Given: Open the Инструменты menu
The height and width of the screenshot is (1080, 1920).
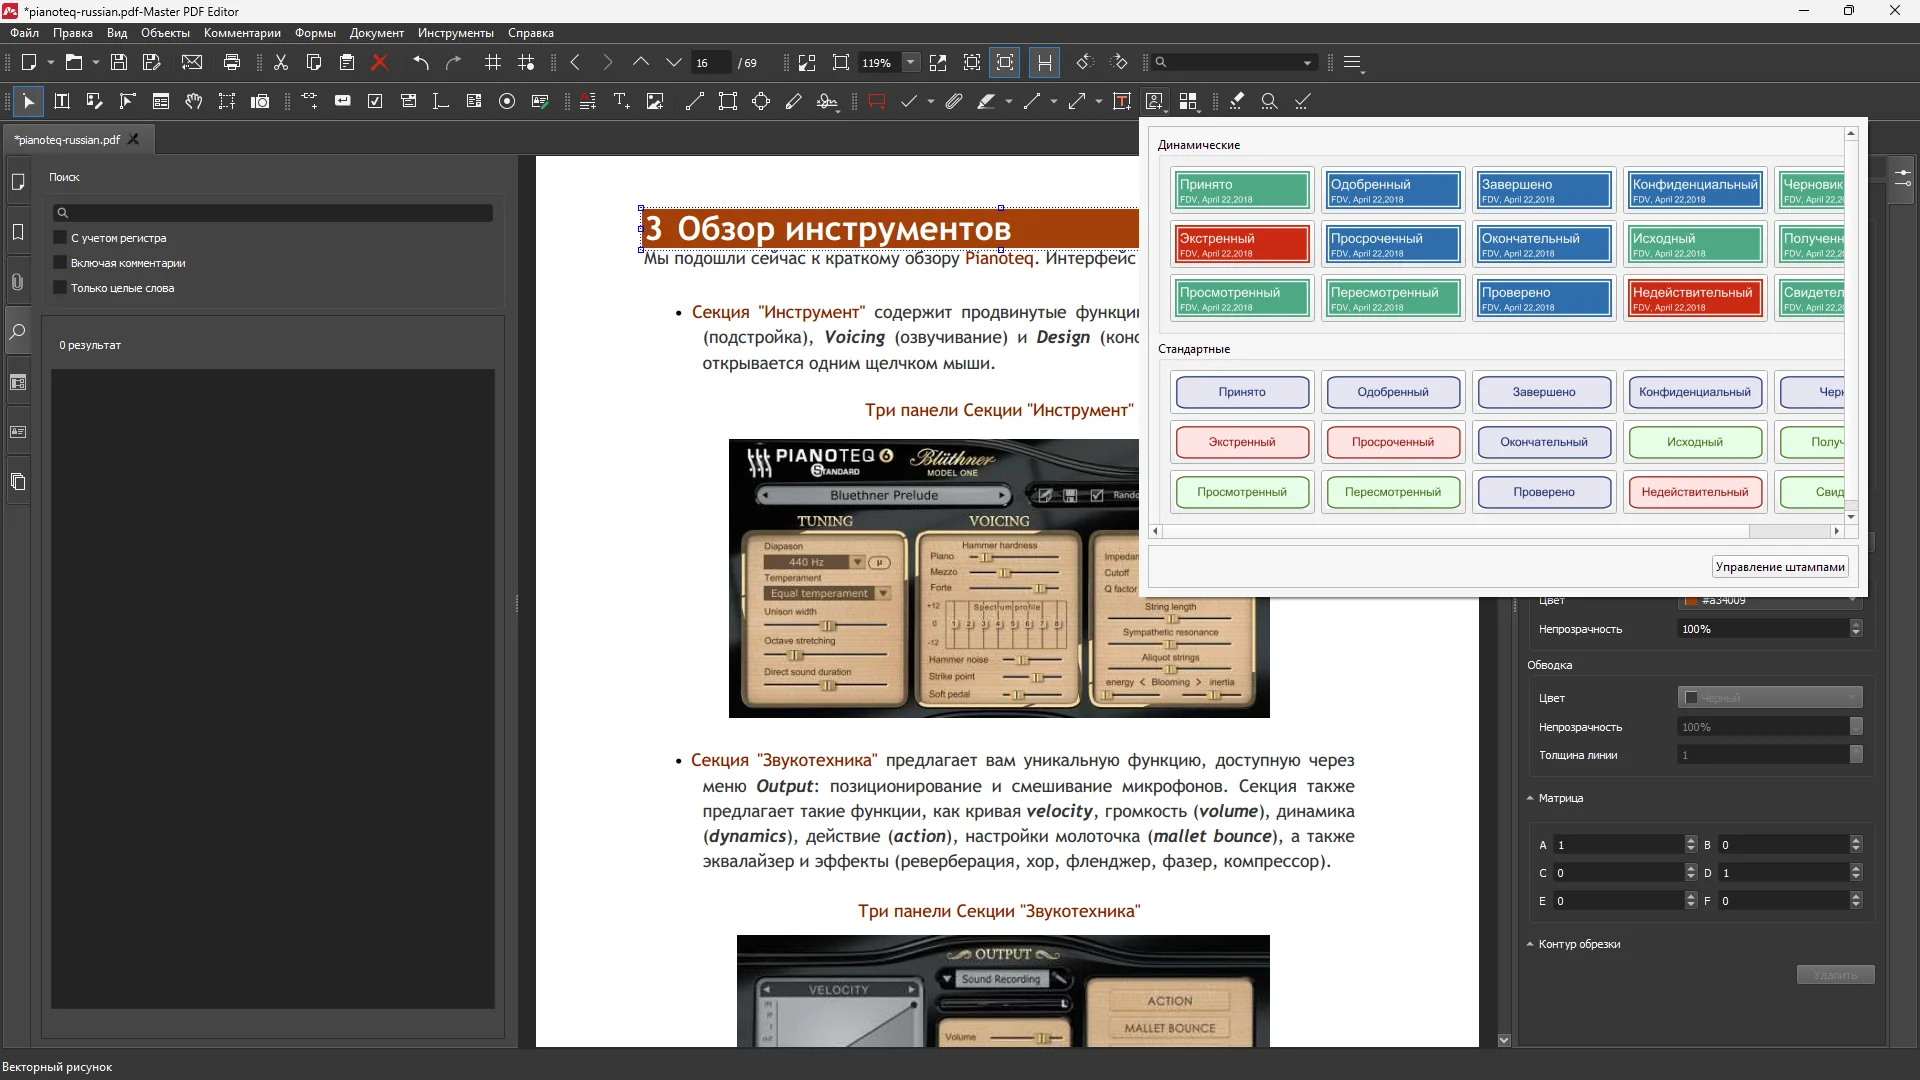Looking at the screenshot, I should pyautogui.click(x=455, y=33).
